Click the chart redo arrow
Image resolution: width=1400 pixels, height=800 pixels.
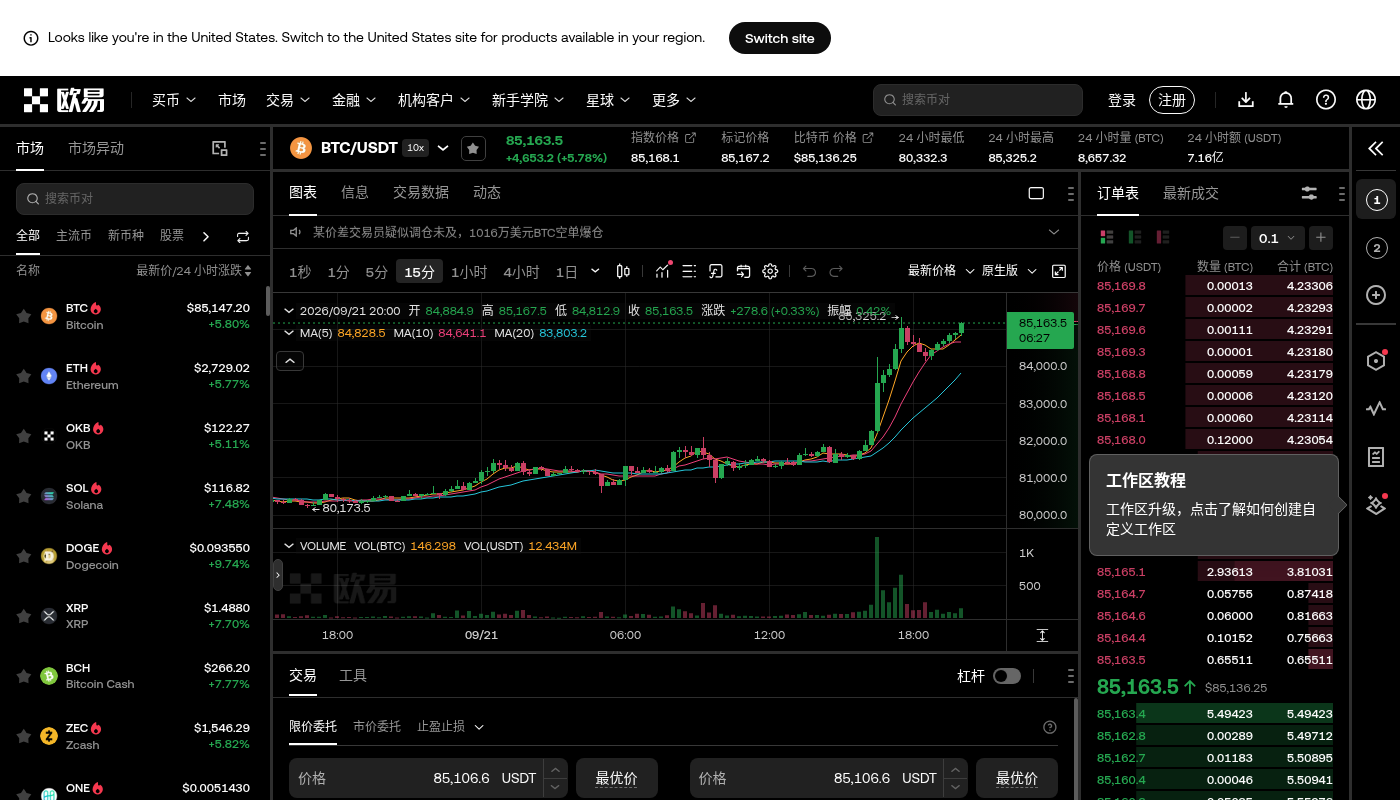(x=836, y=271)
